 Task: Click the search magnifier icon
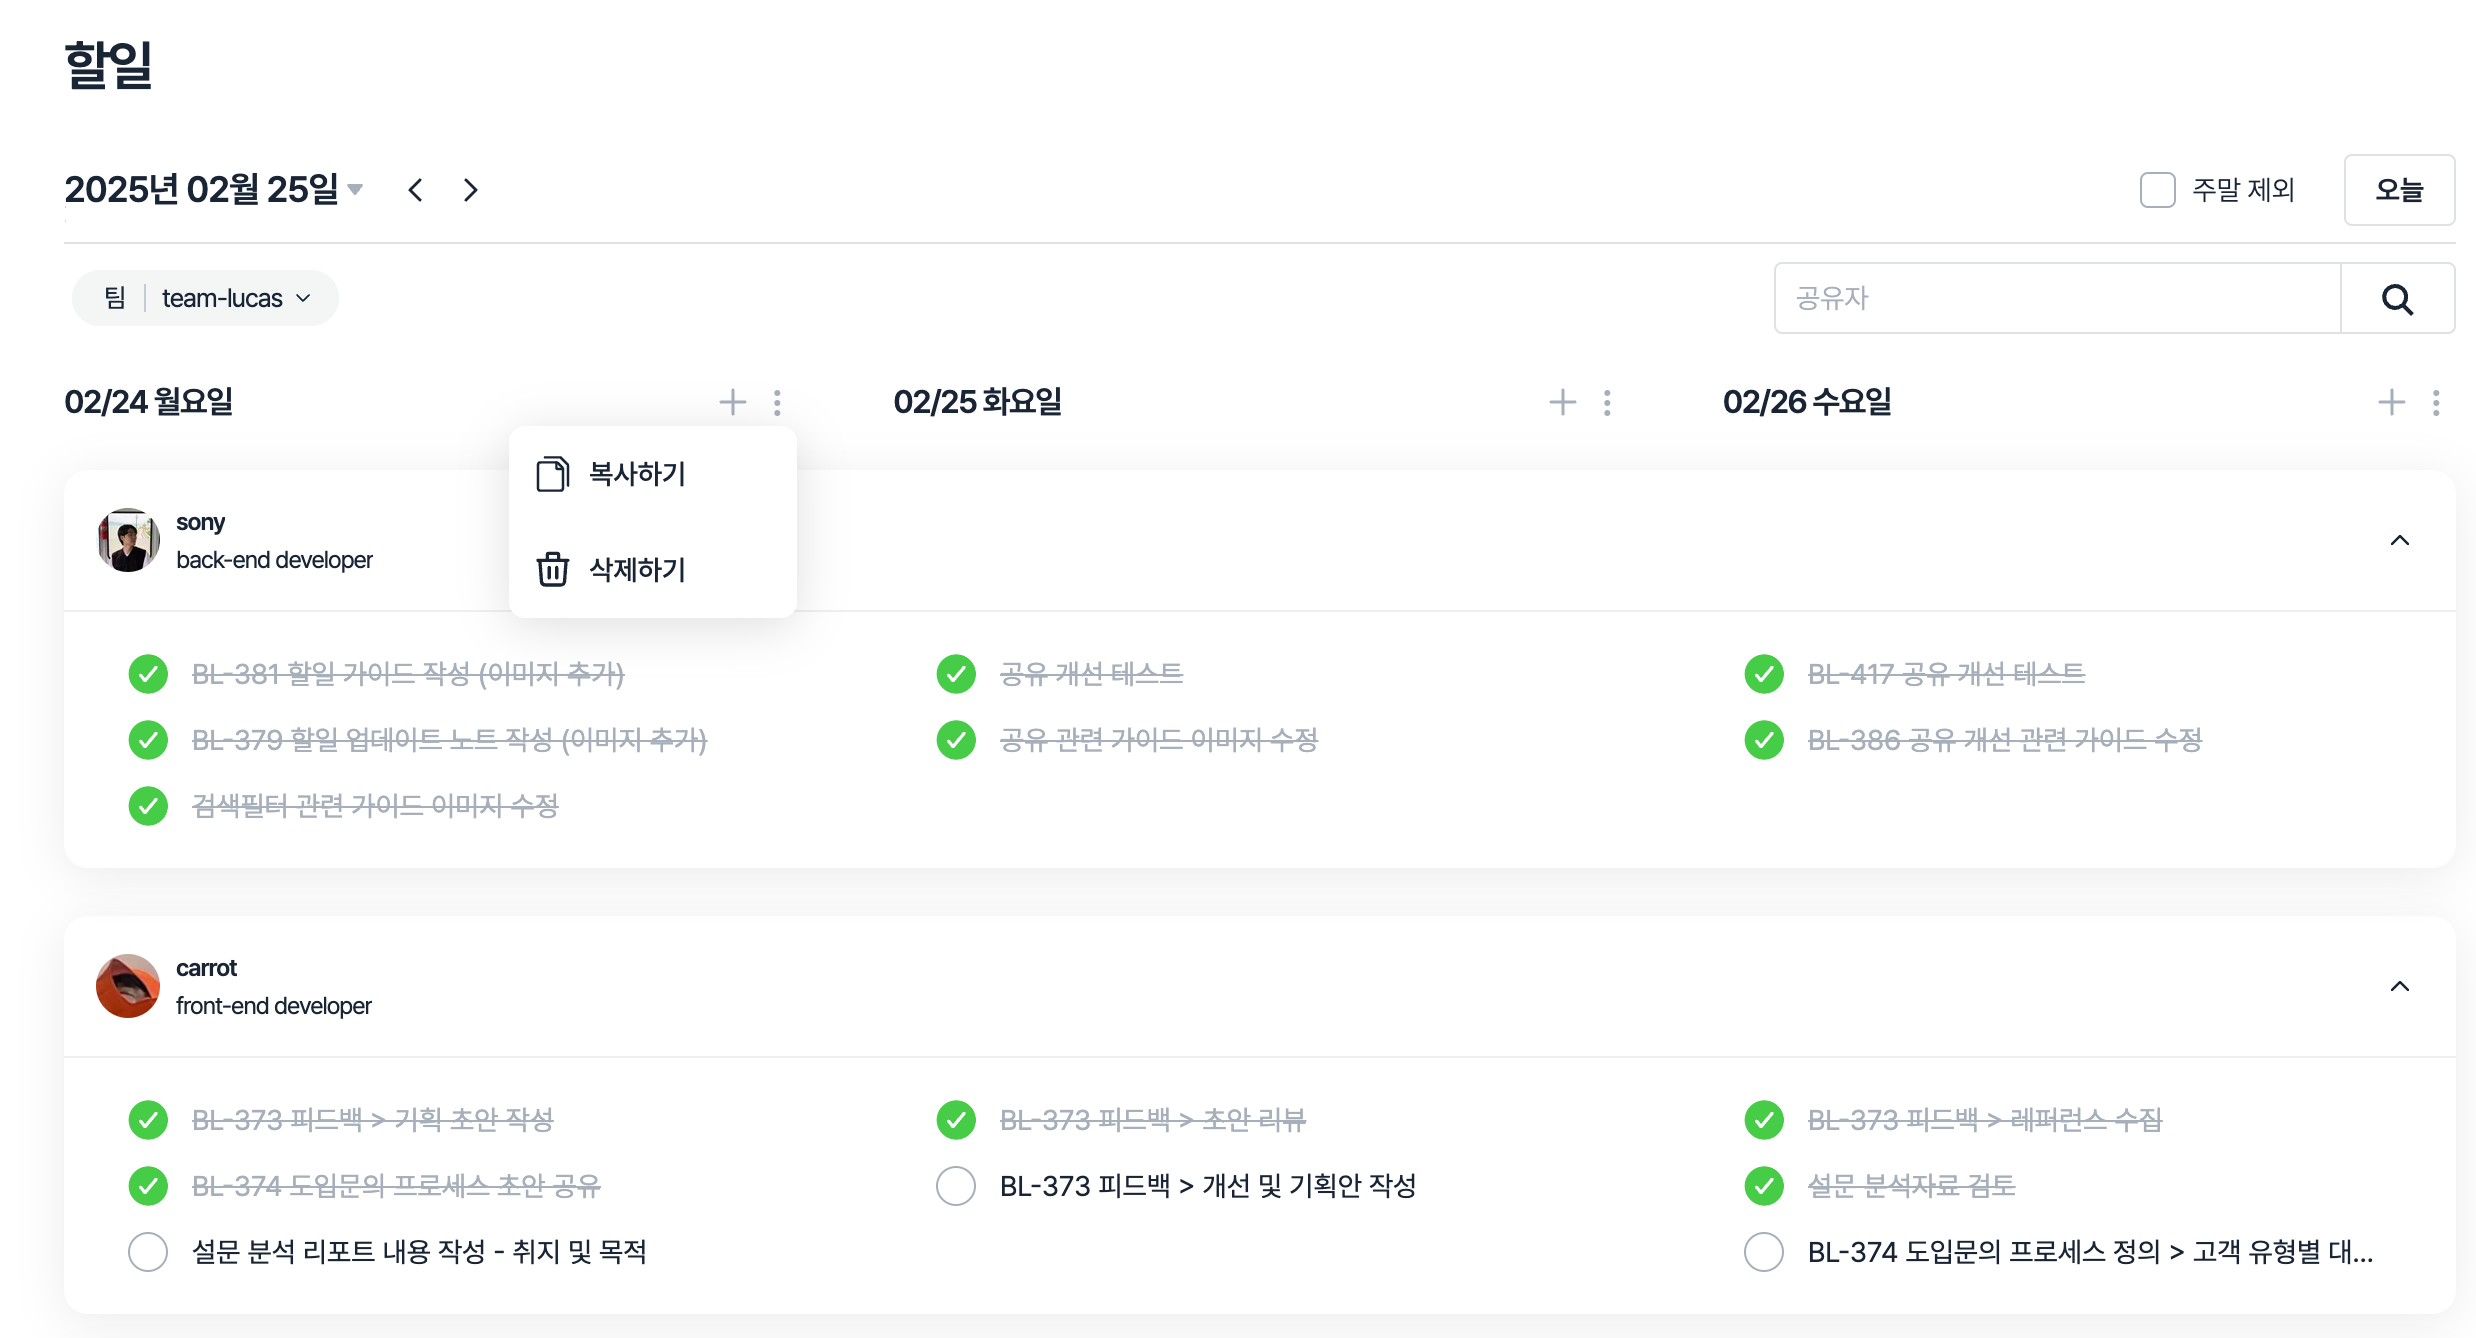coord(2397,299)
